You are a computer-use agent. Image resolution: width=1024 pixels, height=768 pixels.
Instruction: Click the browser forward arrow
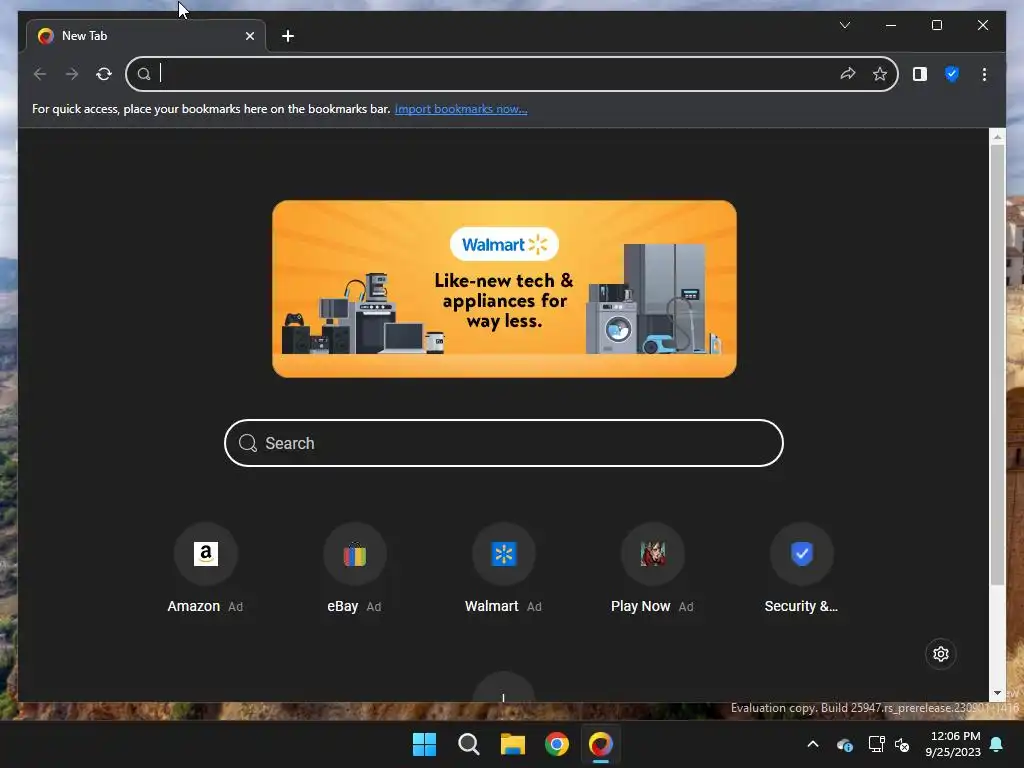(72, 74)
